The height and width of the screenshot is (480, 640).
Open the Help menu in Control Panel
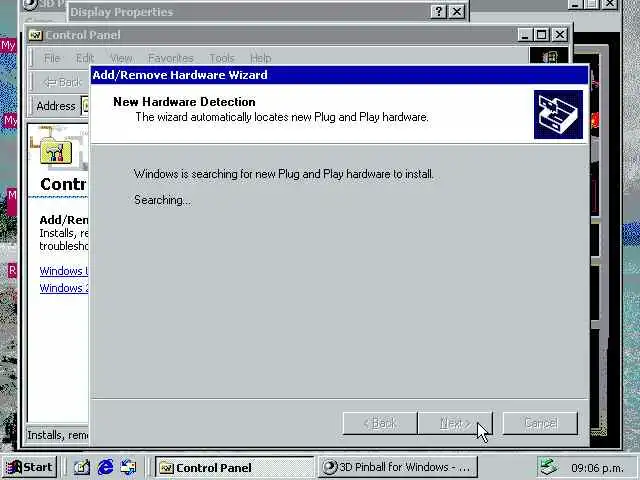[x=260, y=58]
